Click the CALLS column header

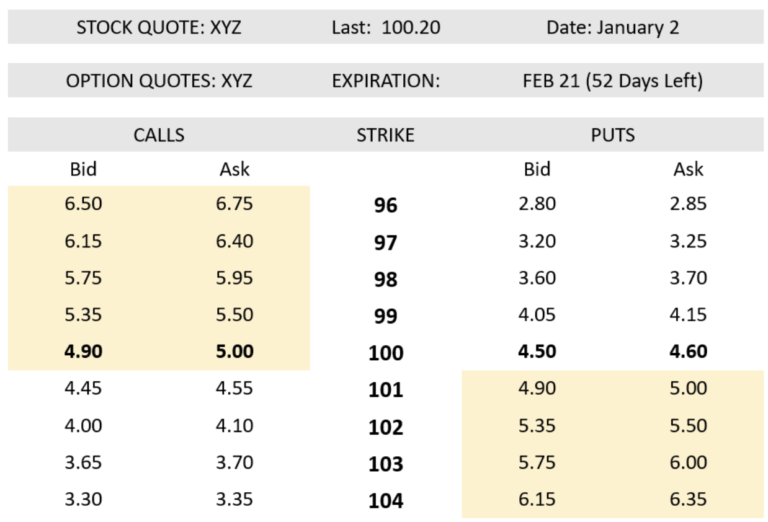click(159, 135)
